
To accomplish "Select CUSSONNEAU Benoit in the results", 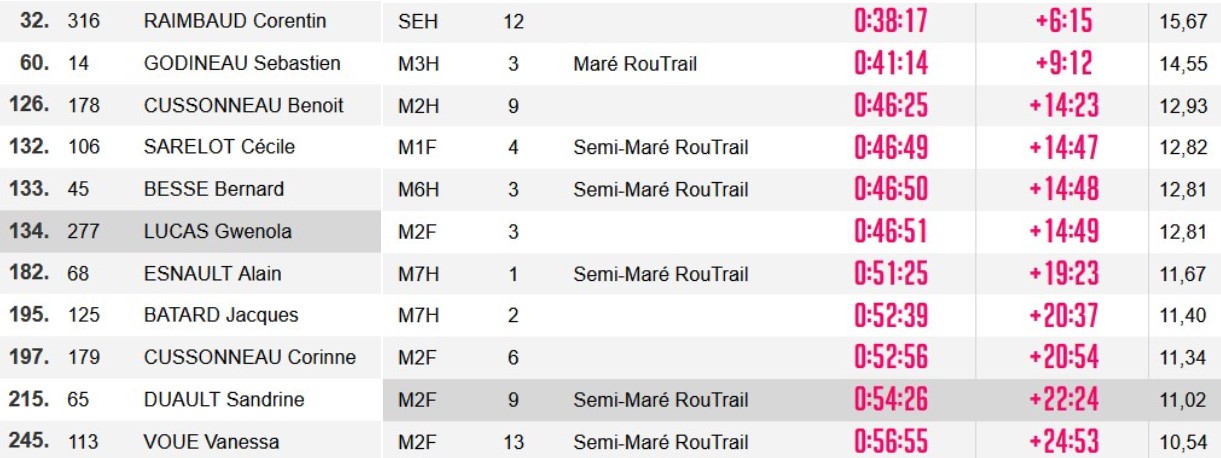I will [244, 105].
